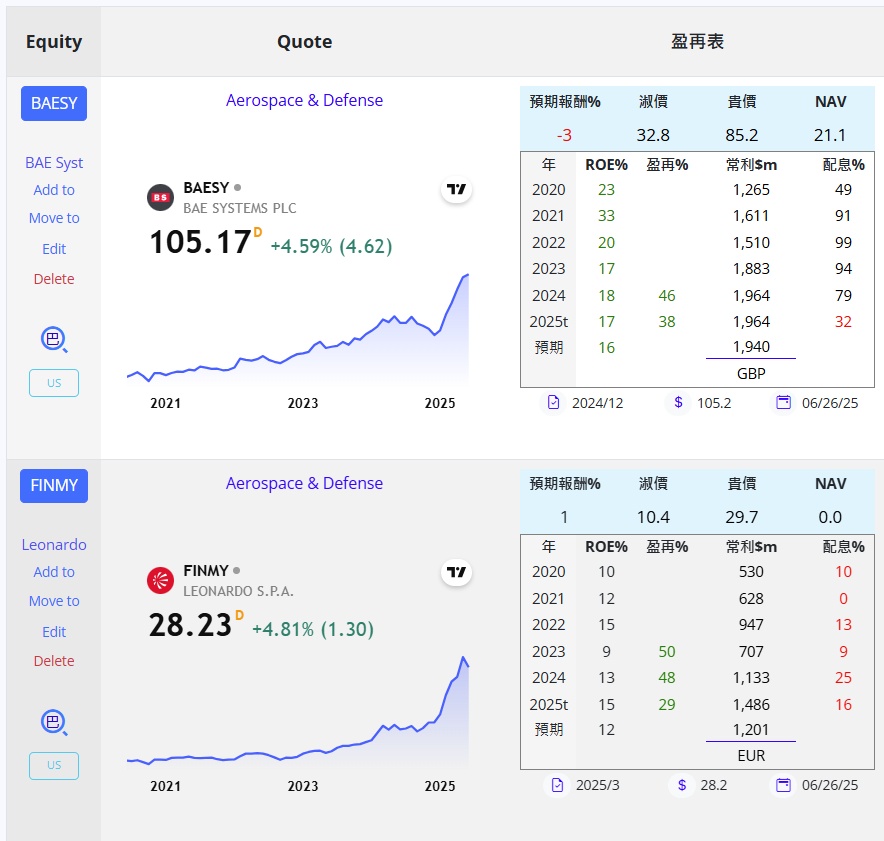
Task: Open the BAE Syst company link
Action: 54,162
